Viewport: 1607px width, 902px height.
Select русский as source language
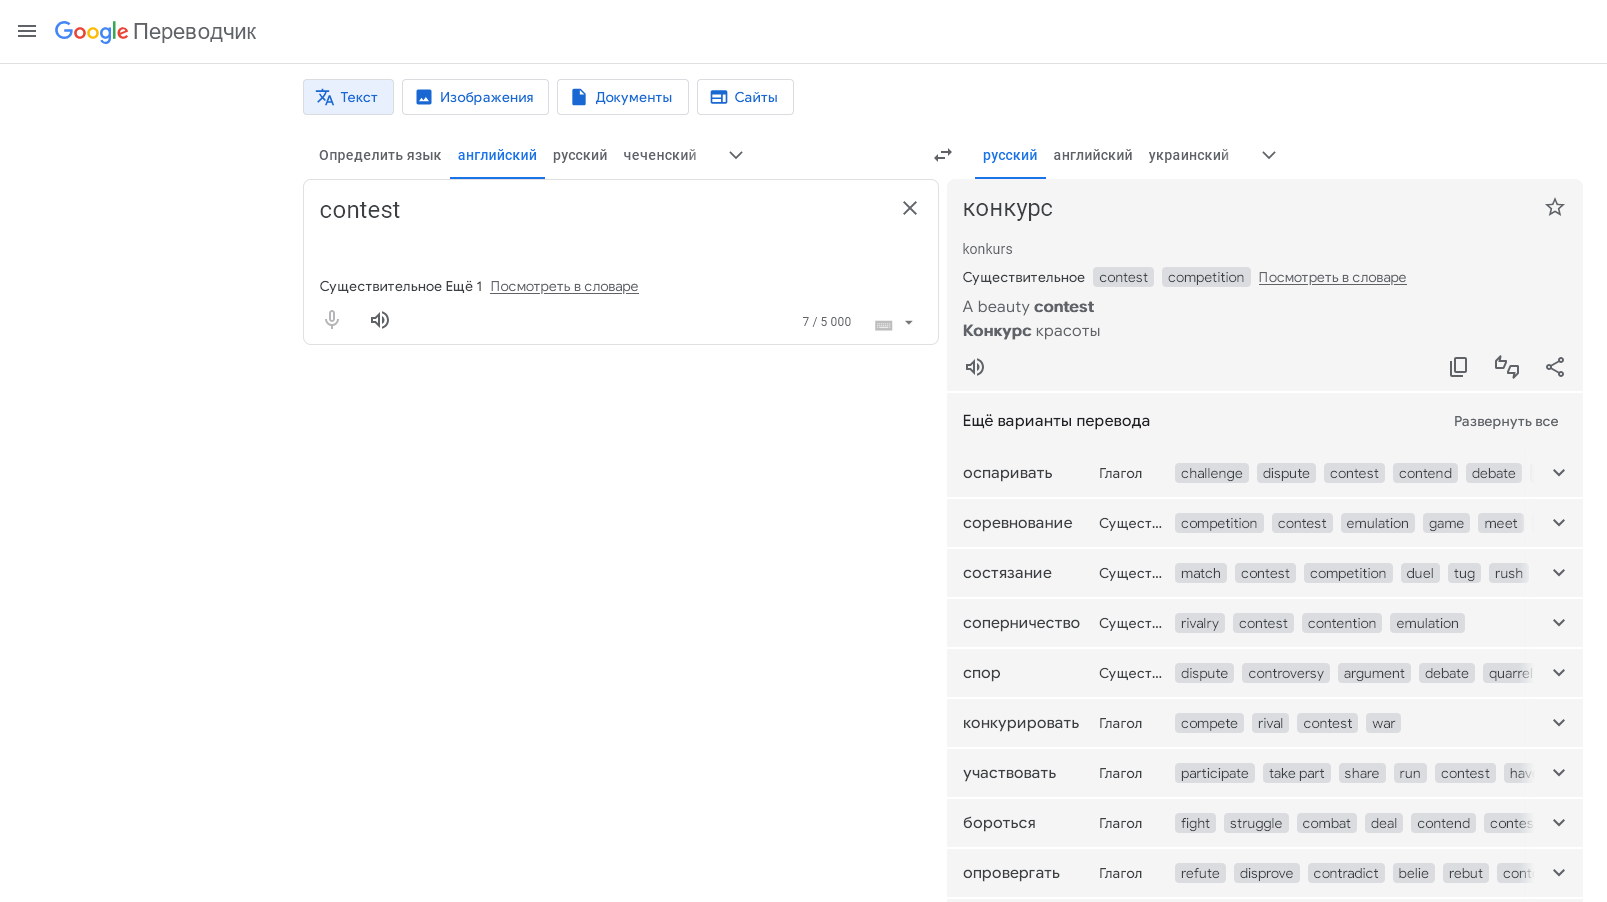[580, 155]
